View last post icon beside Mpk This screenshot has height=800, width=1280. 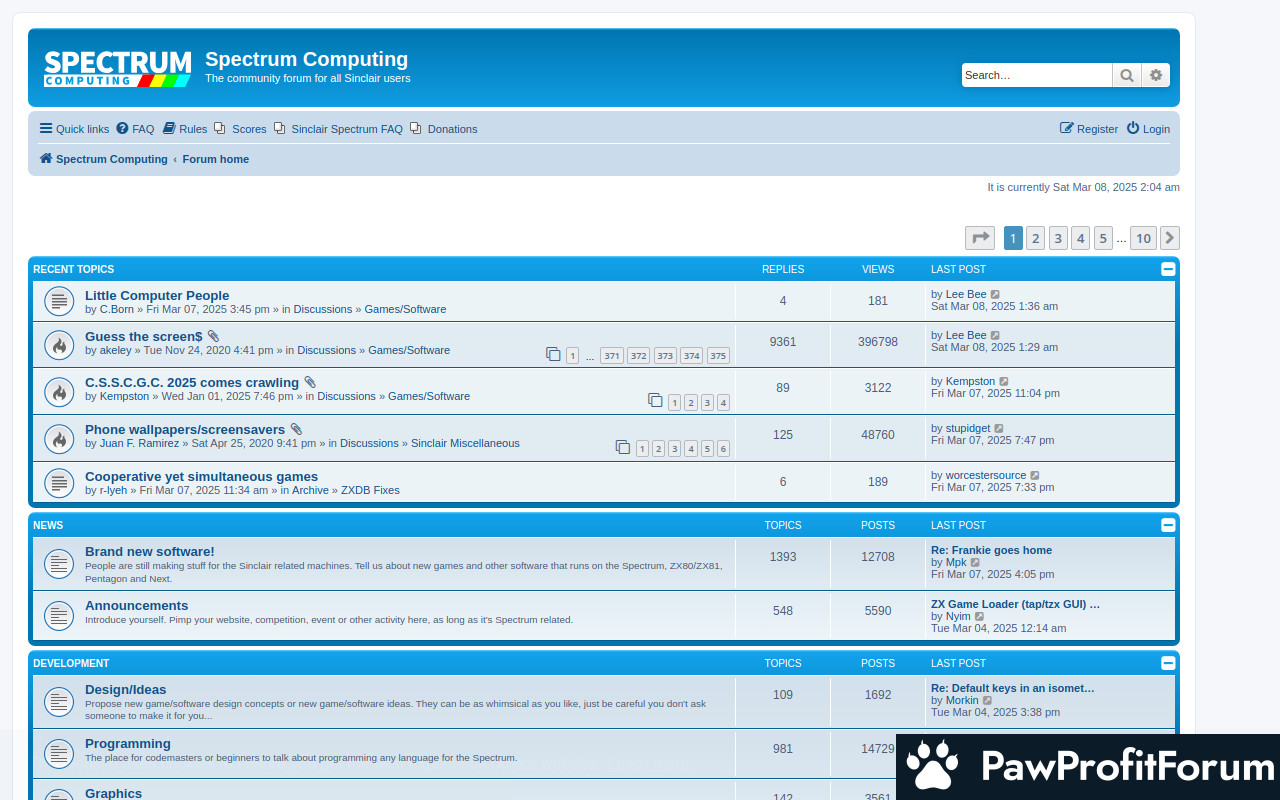(975, 562)
